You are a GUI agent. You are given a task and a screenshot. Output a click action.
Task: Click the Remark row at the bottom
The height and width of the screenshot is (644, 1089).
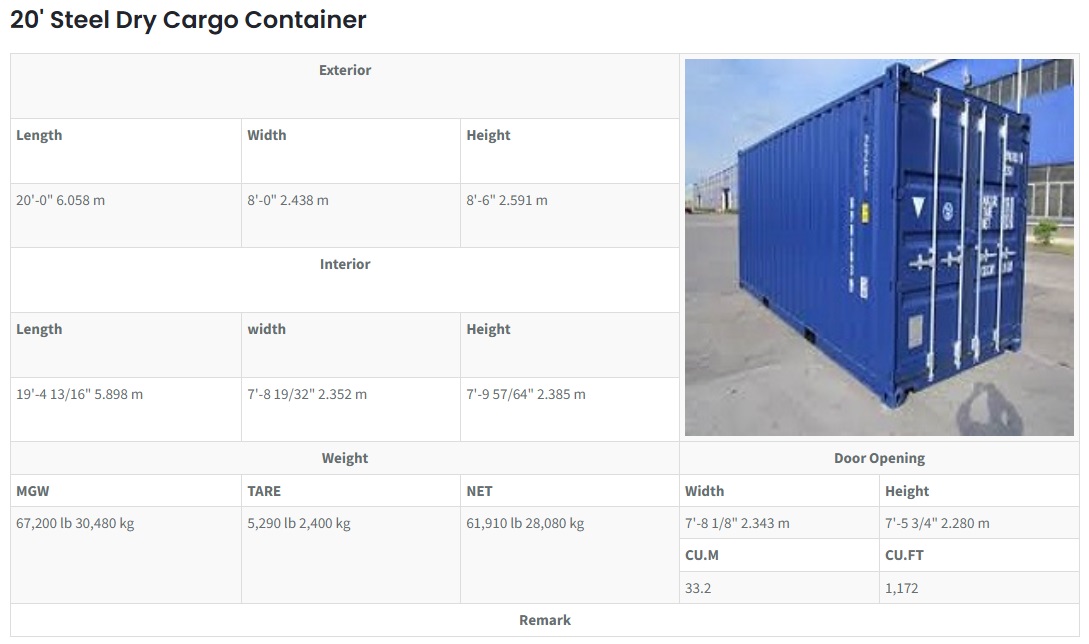tap(544, 620)
